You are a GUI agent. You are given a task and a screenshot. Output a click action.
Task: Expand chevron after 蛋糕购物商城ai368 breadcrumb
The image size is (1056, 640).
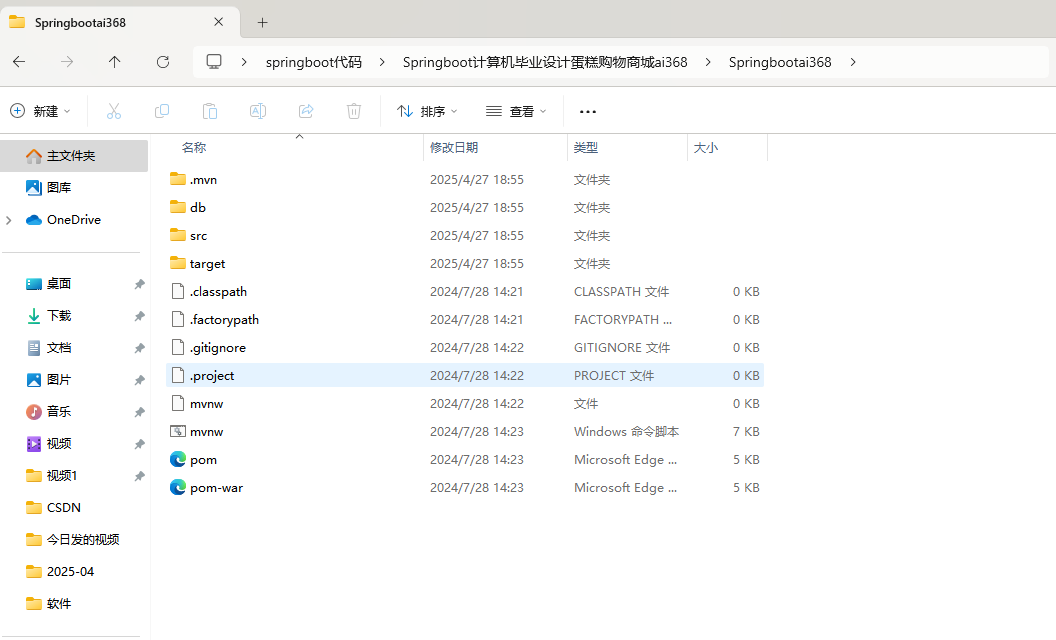708,62
